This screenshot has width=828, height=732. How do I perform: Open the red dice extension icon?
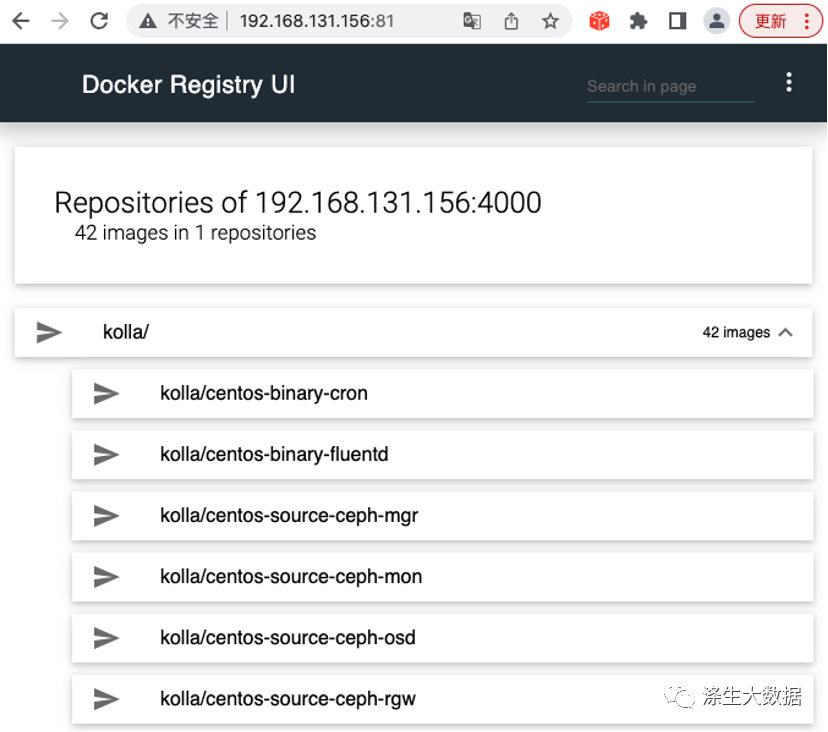coord(599,21)
